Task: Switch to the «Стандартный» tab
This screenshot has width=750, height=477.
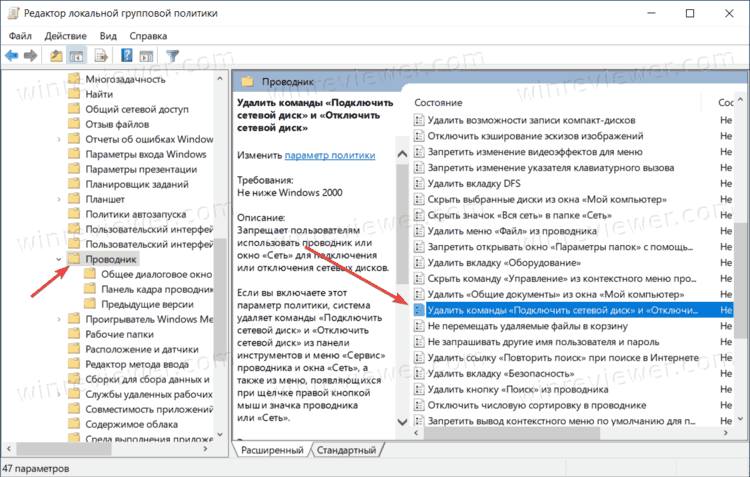Action: [x=346, y=450]
